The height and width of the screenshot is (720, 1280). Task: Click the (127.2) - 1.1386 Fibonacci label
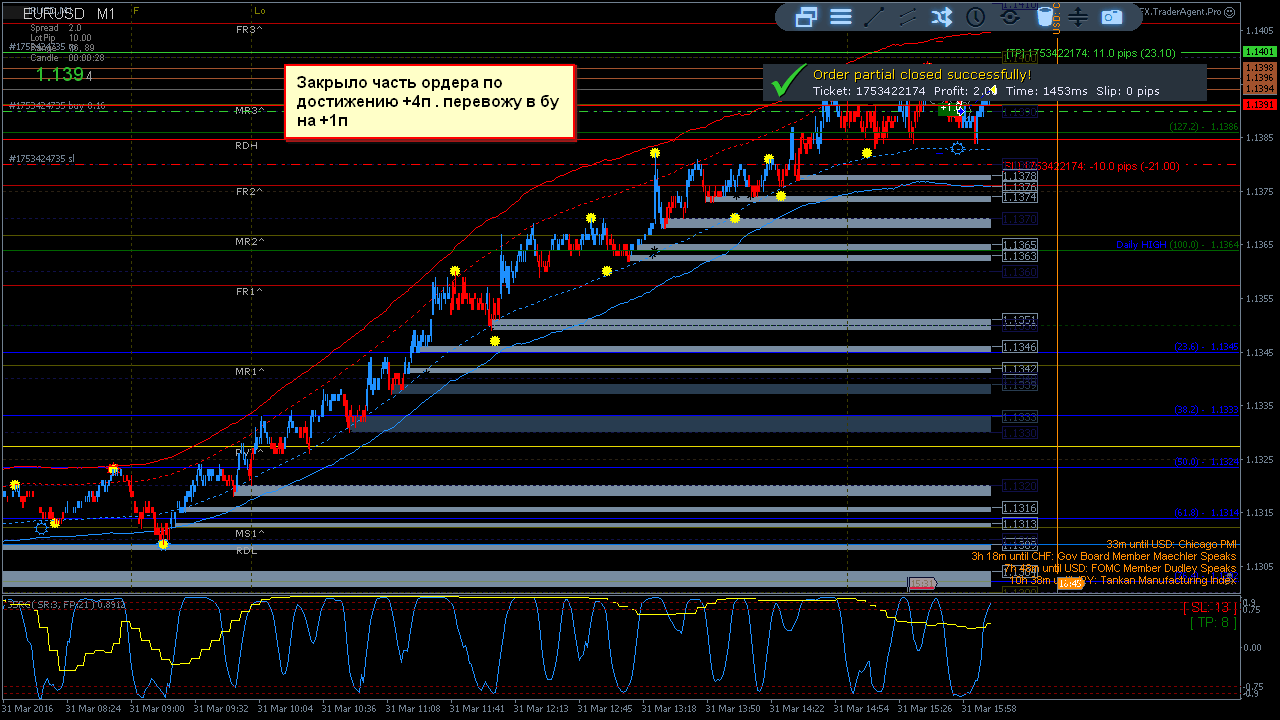tap(1204, 127)
